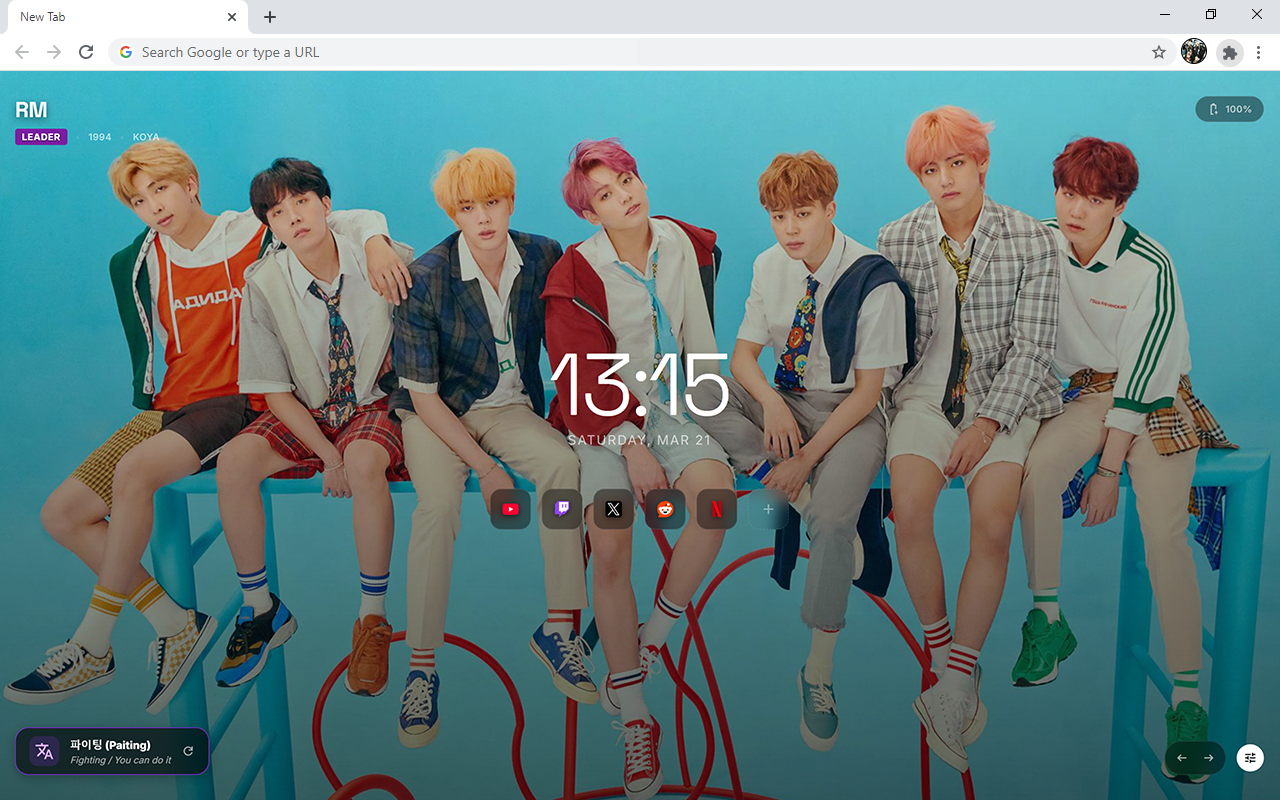This screenshot has height=800, width=1280.
Task: Open the Extensions puzzle menu
Action: pyautogui.click(x=1229, y=52)
